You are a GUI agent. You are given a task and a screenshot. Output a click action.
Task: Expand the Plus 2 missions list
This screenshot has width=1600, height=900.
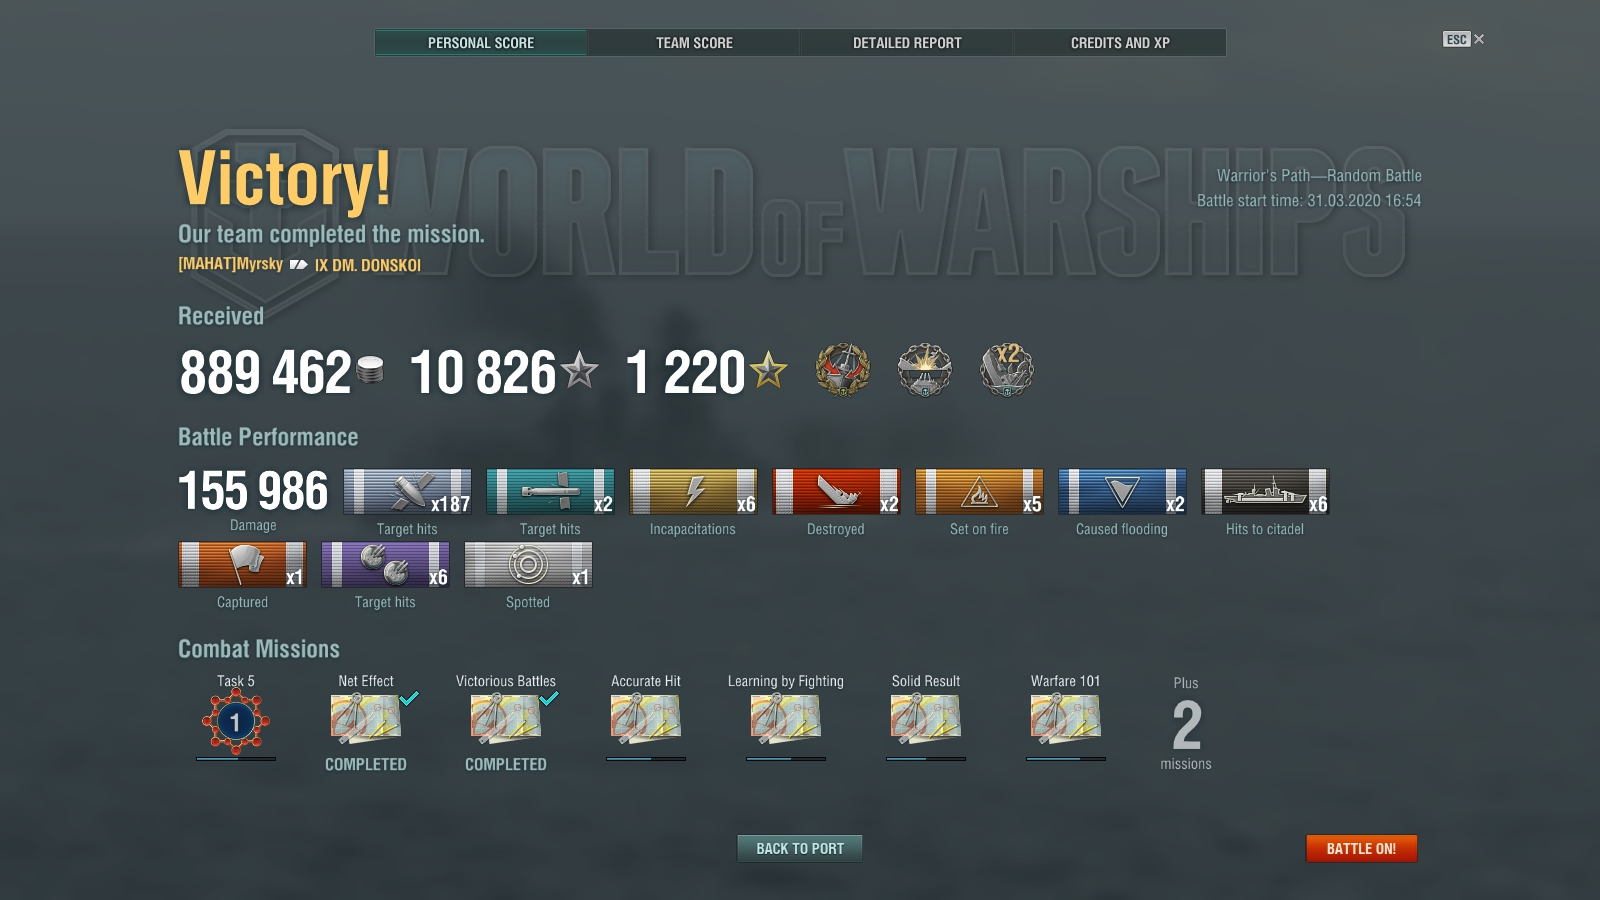(1186, 724)
